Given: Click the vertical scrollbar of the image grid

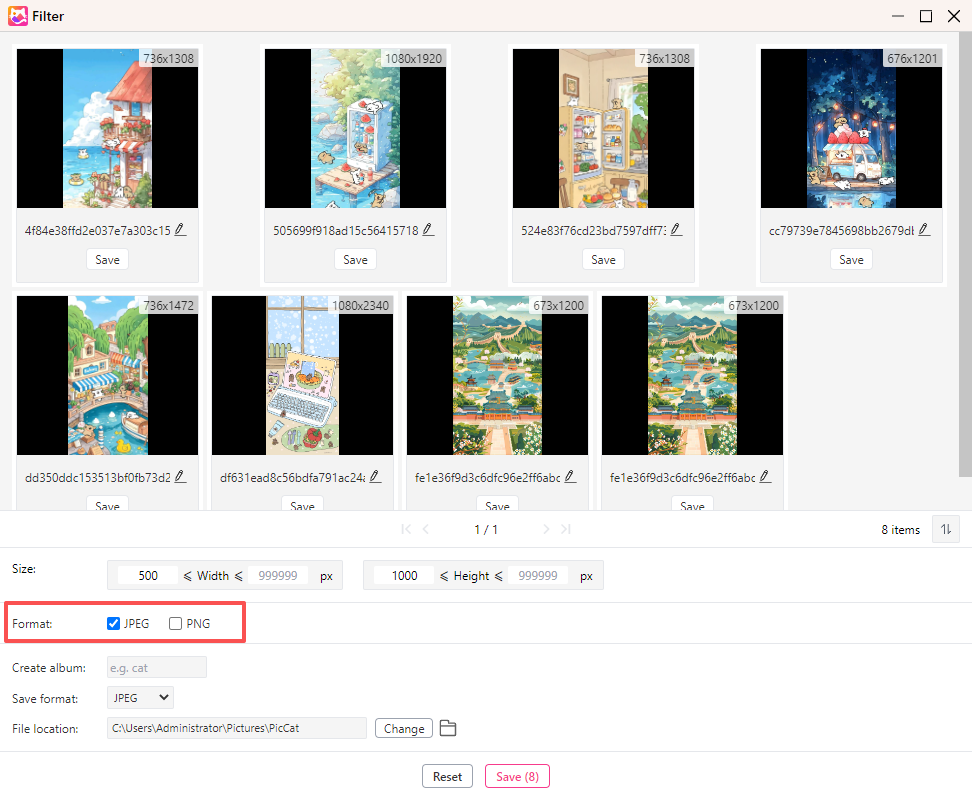Looking at the screenshot, I should click(x=965, y=254).
